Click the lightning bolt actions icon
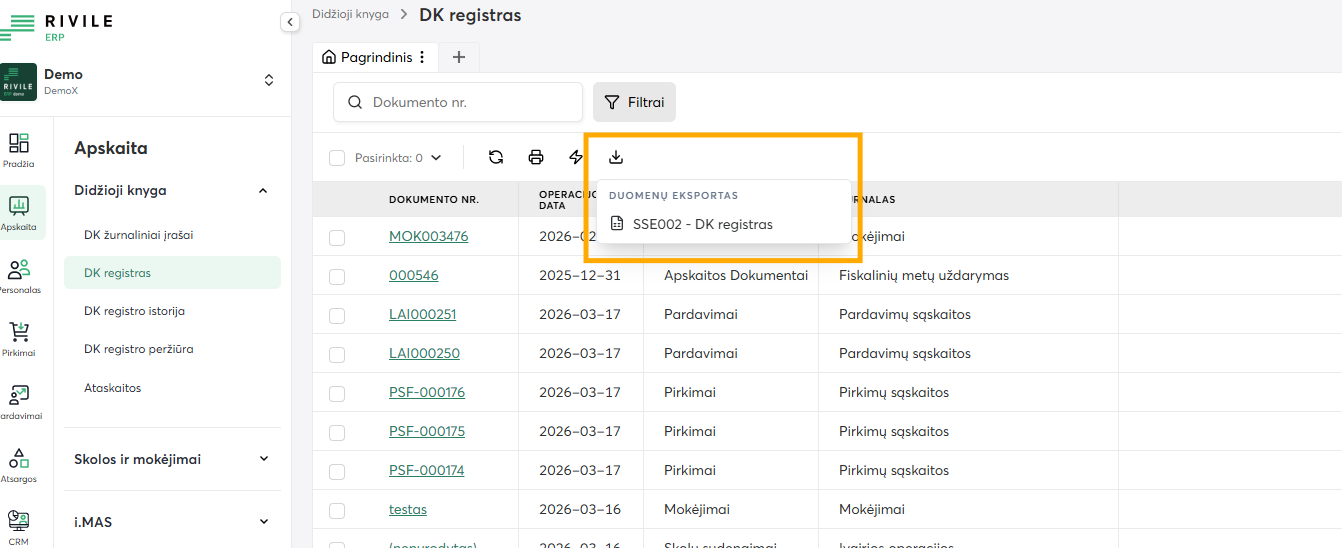 [x=576, y=157]
